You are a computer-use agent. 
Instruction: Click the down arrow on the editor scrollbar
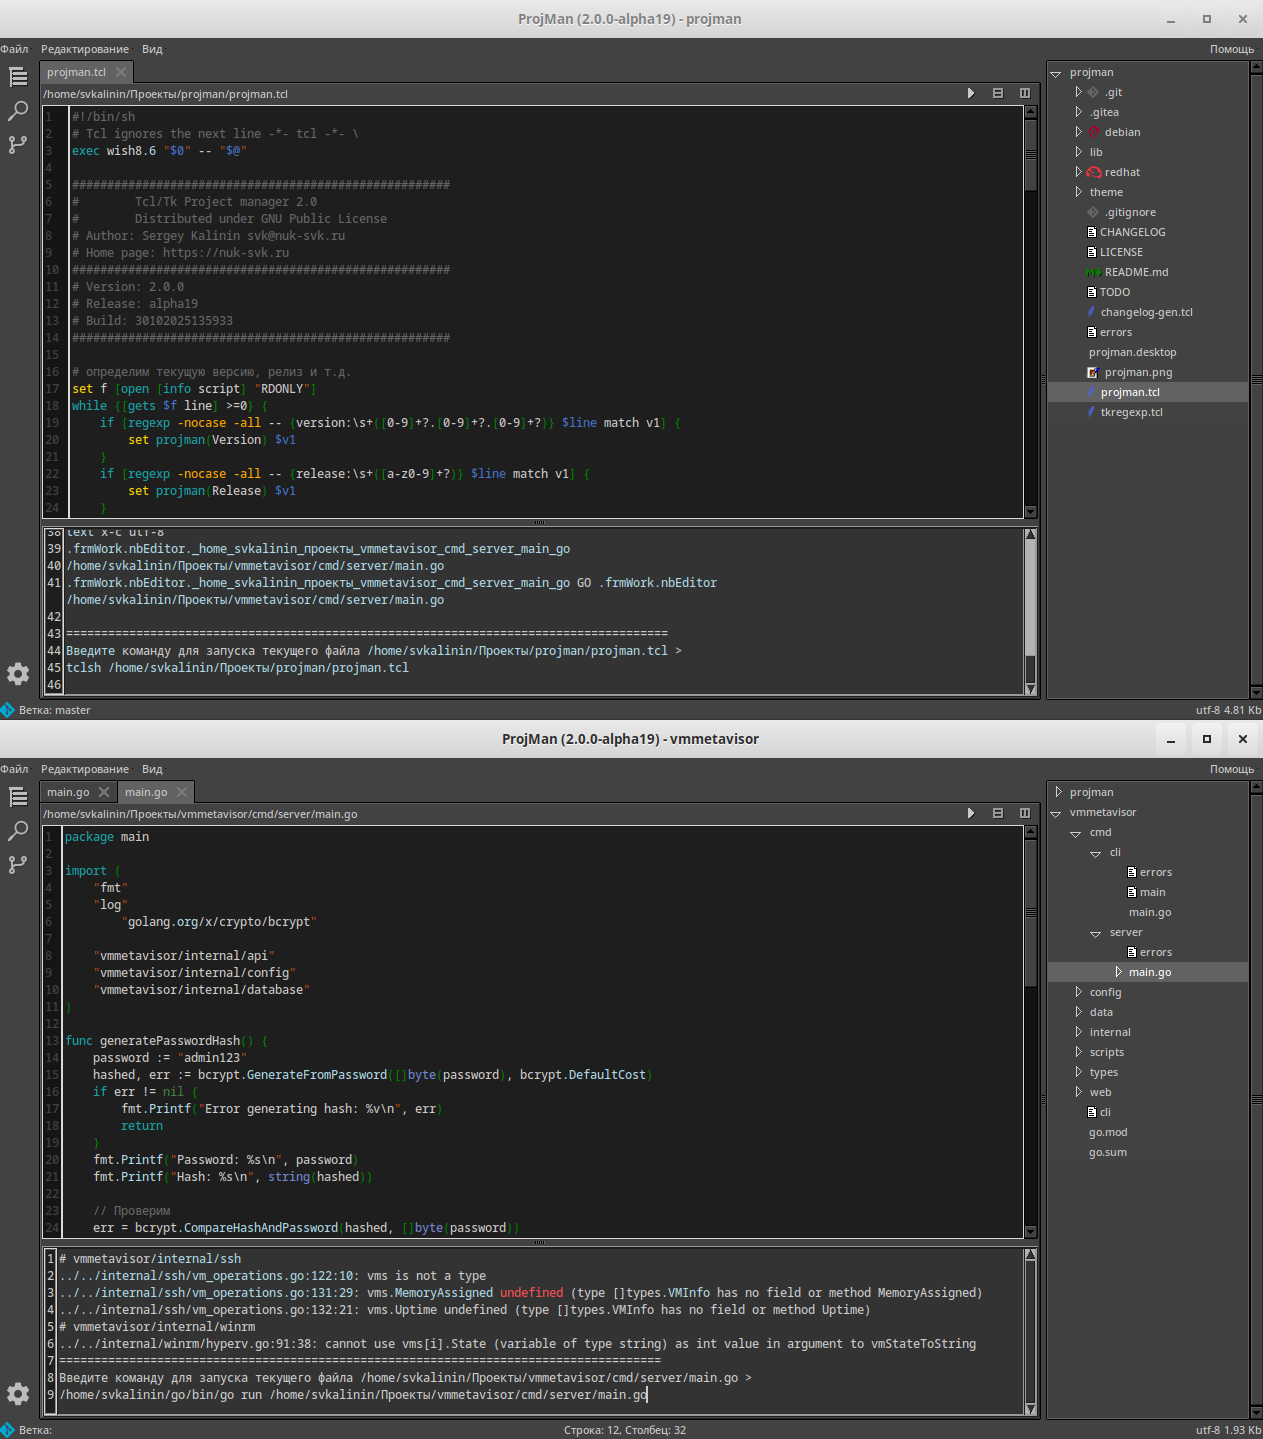tap(1031, 511)
